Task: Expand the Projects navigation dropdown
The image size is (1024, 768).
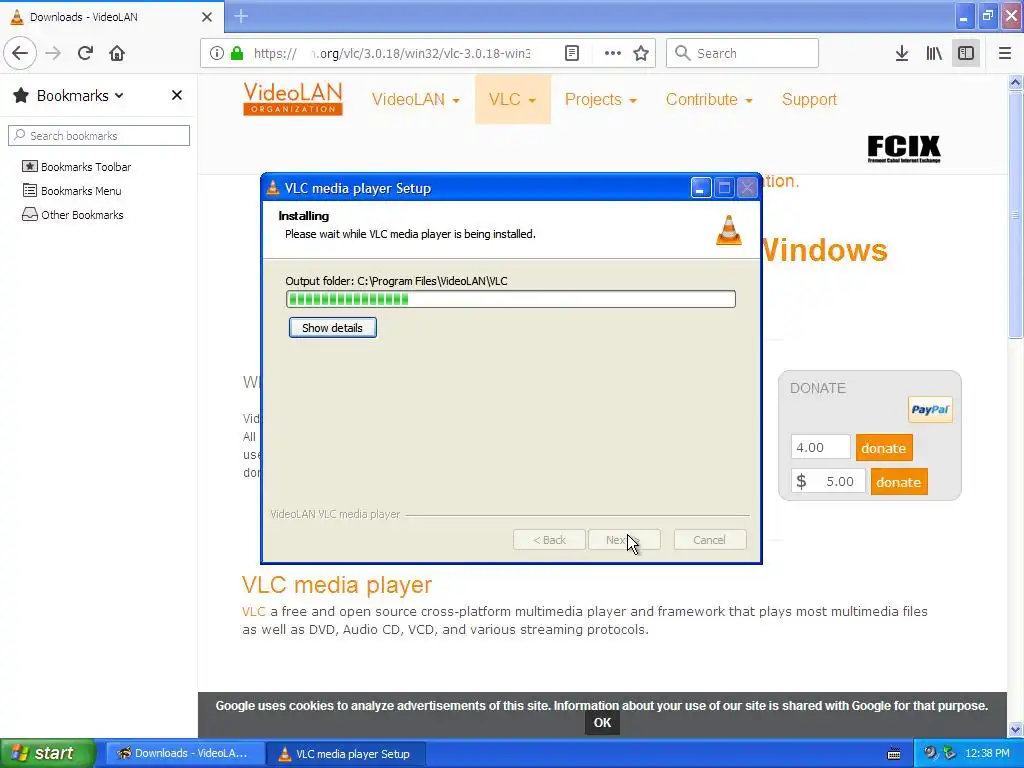Action: click(x=600, y=99)
